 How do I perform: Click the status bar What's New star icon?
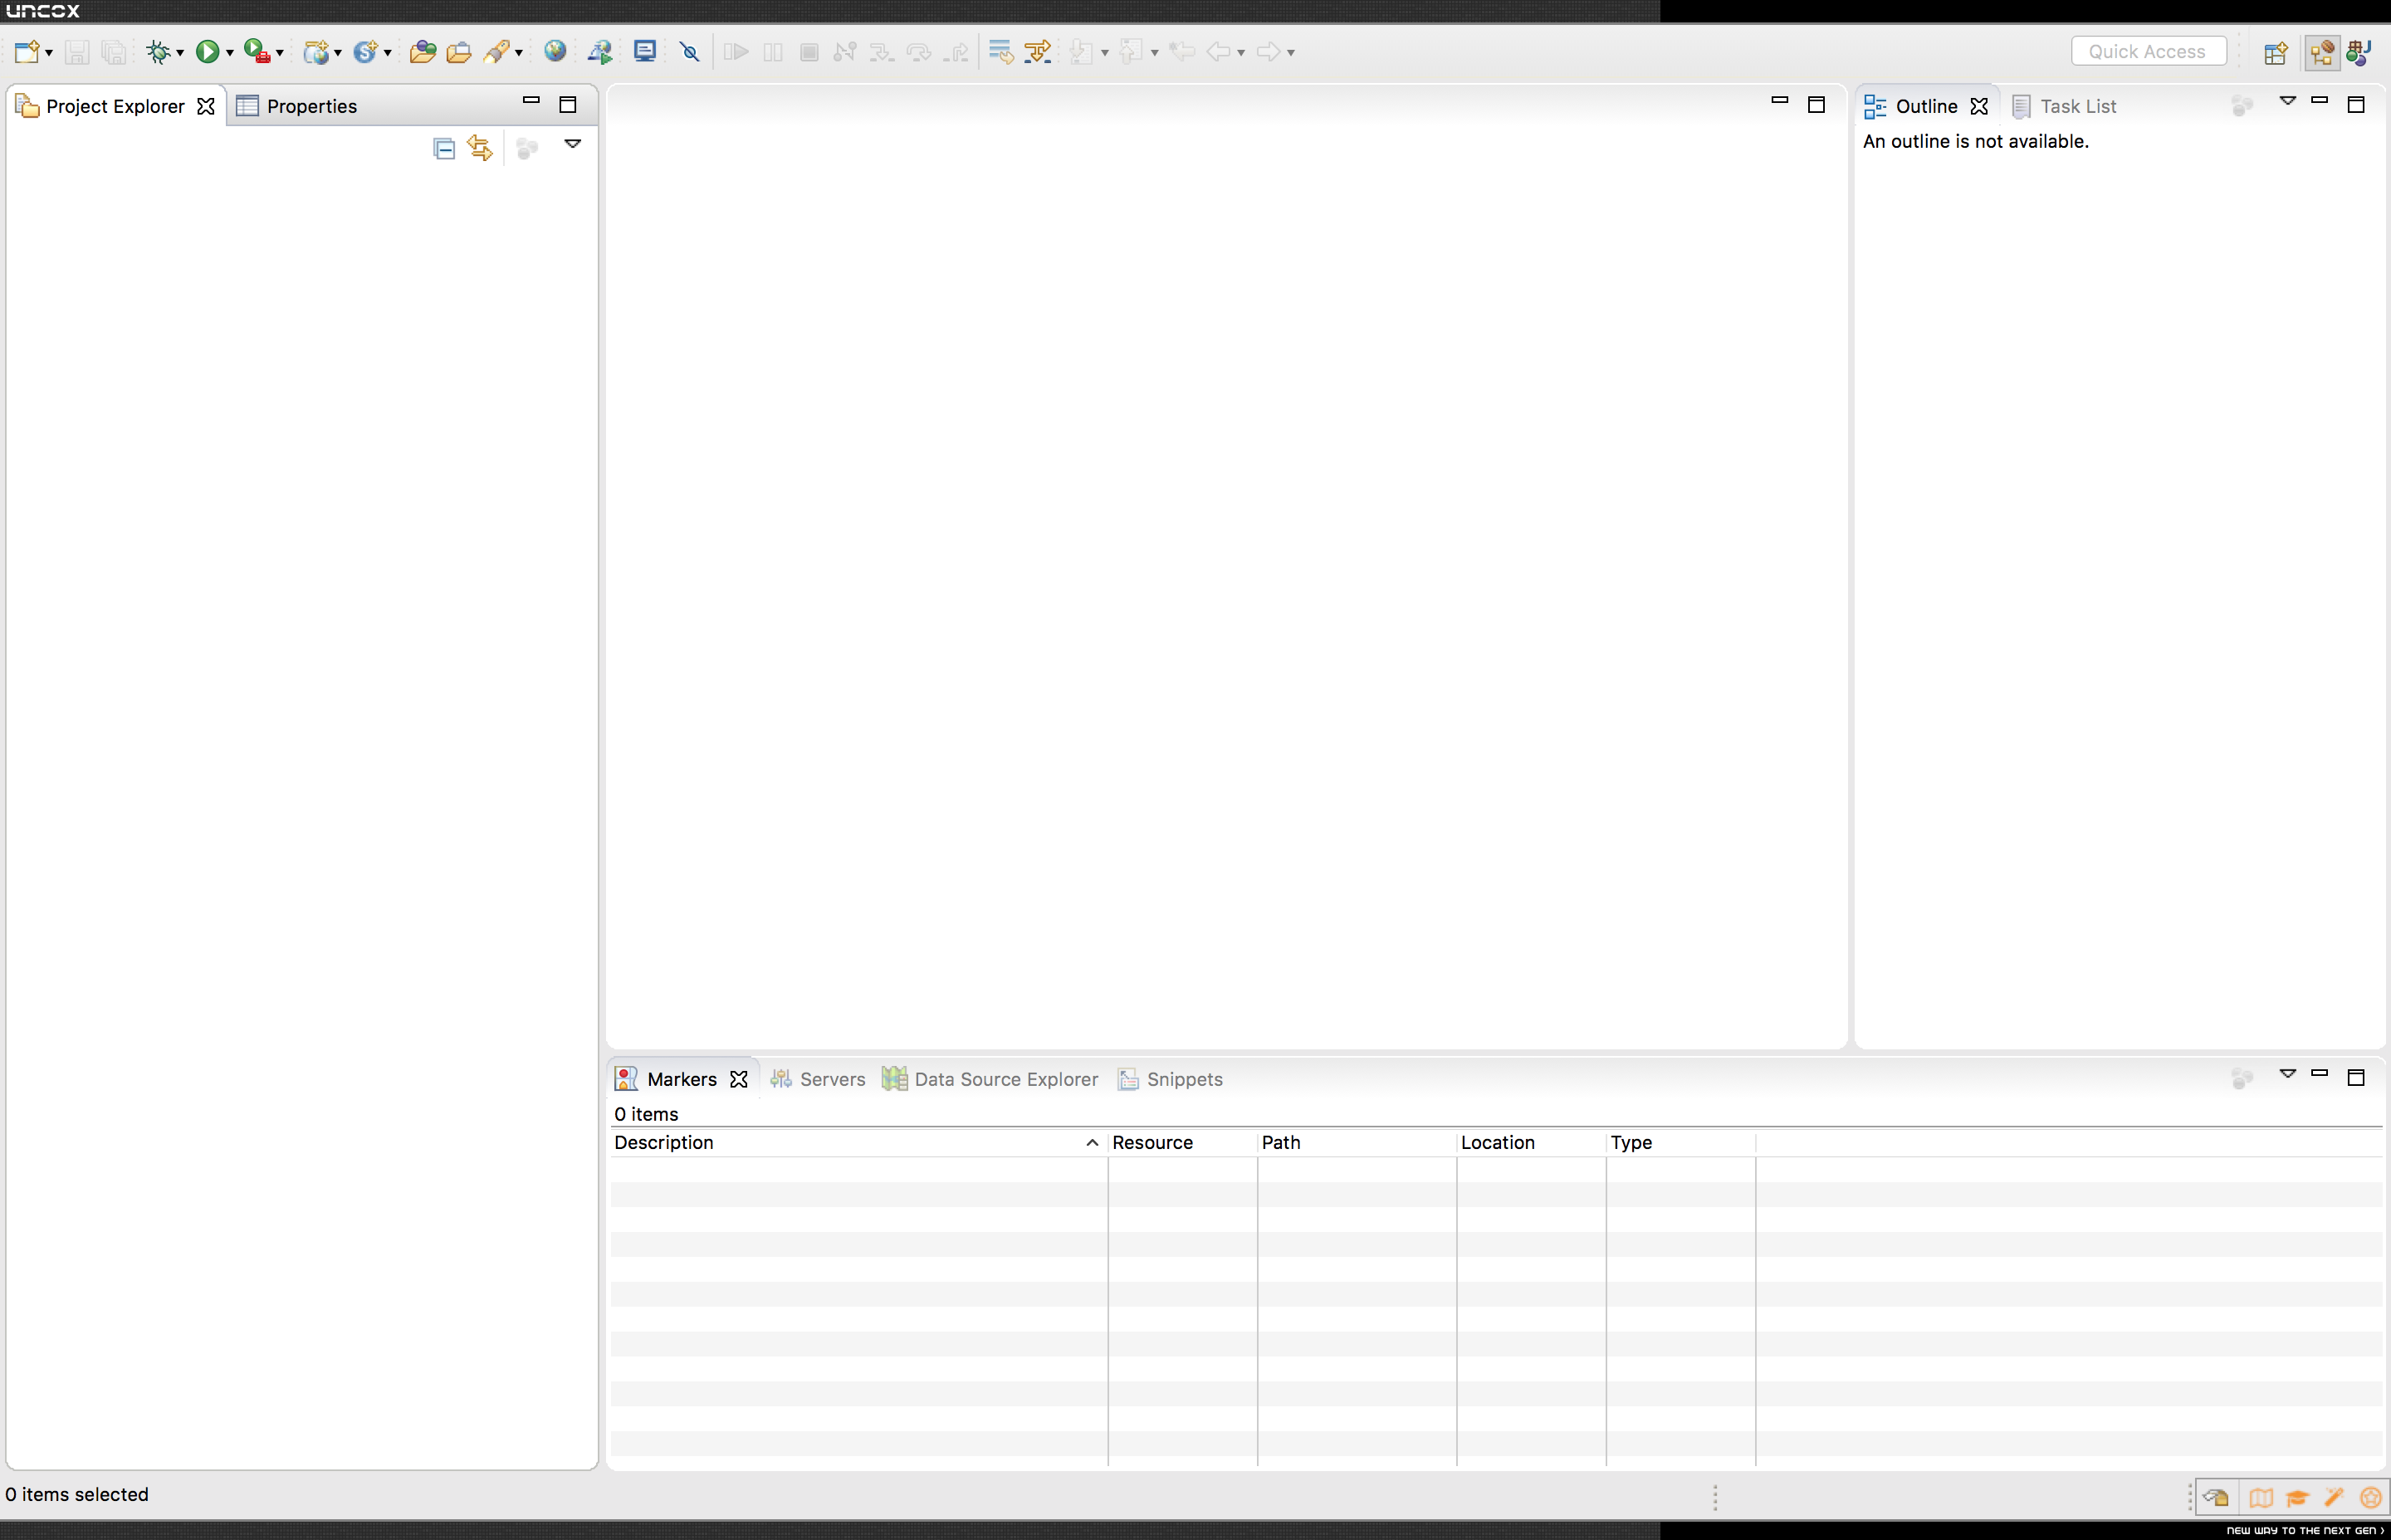click(x=2370, y=1498)
